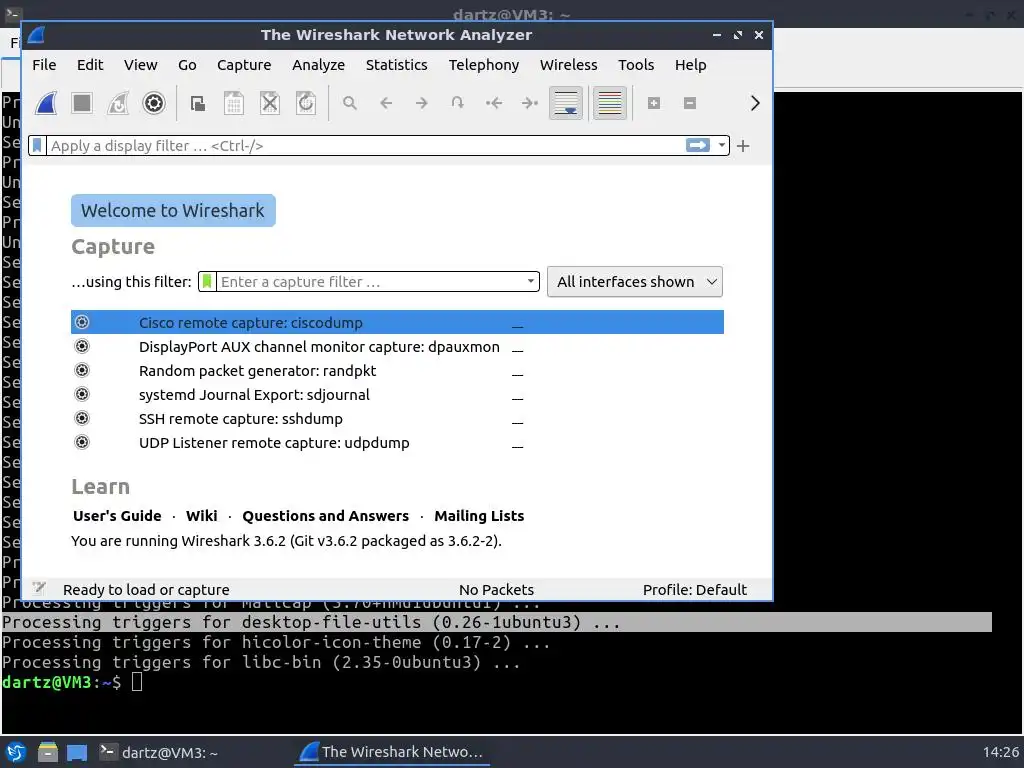Open the Go menu
1024x768 pixels.
point(187,65)
